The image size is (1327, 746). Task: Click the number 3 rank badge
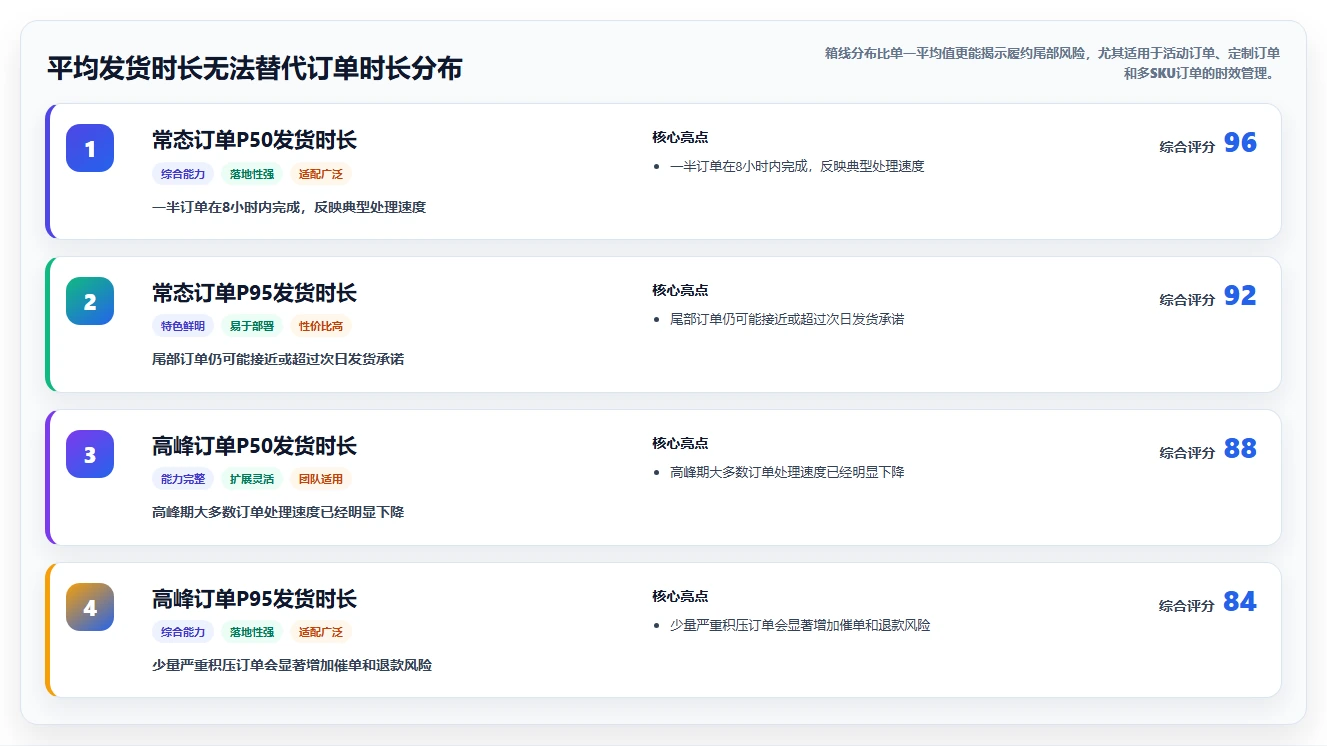click(90, 454)
